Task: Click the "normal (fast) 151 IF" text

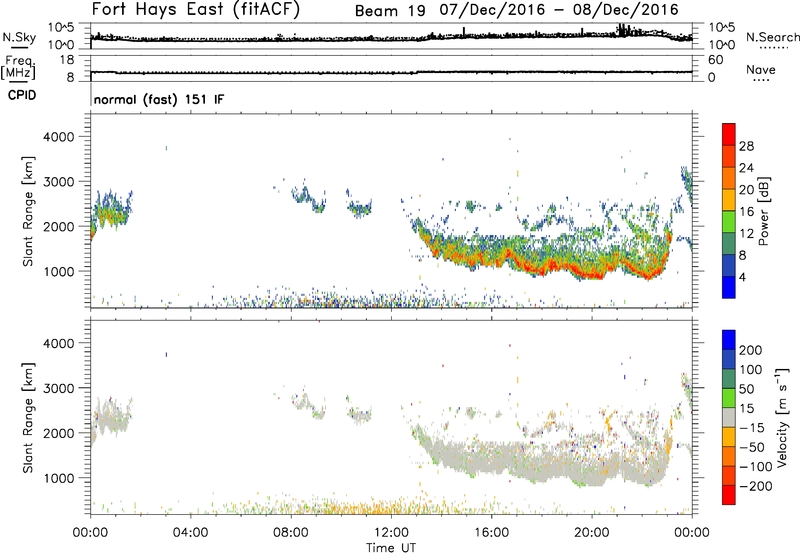Action: click(159, 99)
